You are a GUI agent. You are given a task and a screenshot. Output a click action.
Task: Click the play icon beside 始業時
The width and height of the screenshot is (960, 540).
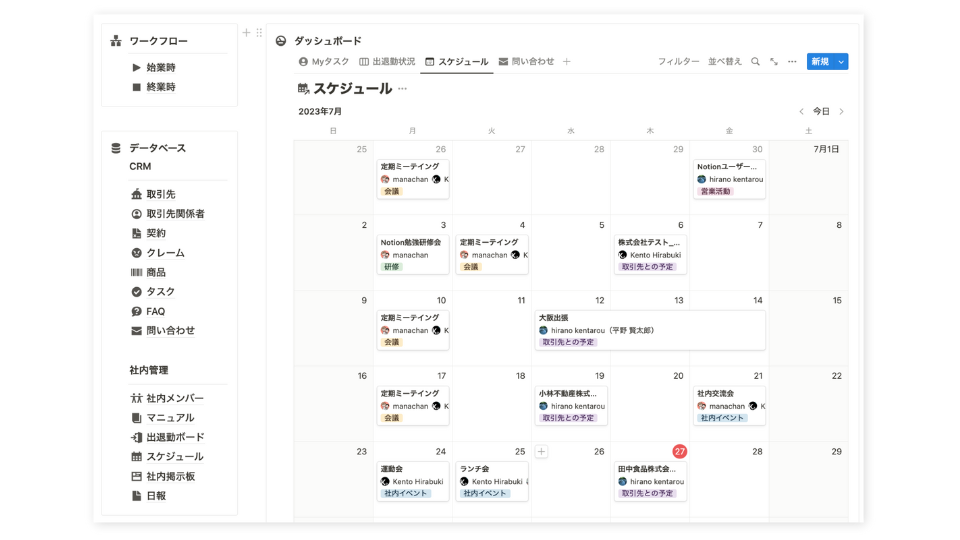tap(136, 68)
